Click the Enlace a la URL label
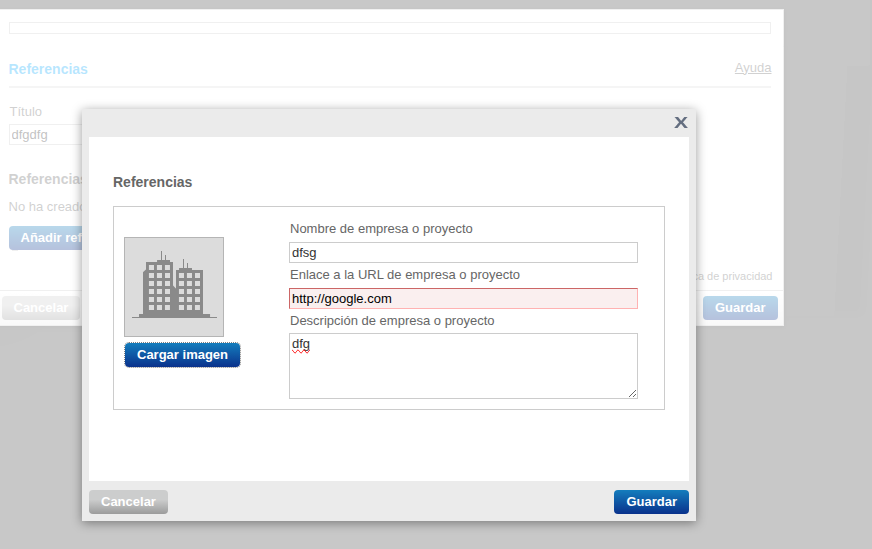The height and width of the screenshot is (549, 872). pyautogui.click(x=404, y=275)
